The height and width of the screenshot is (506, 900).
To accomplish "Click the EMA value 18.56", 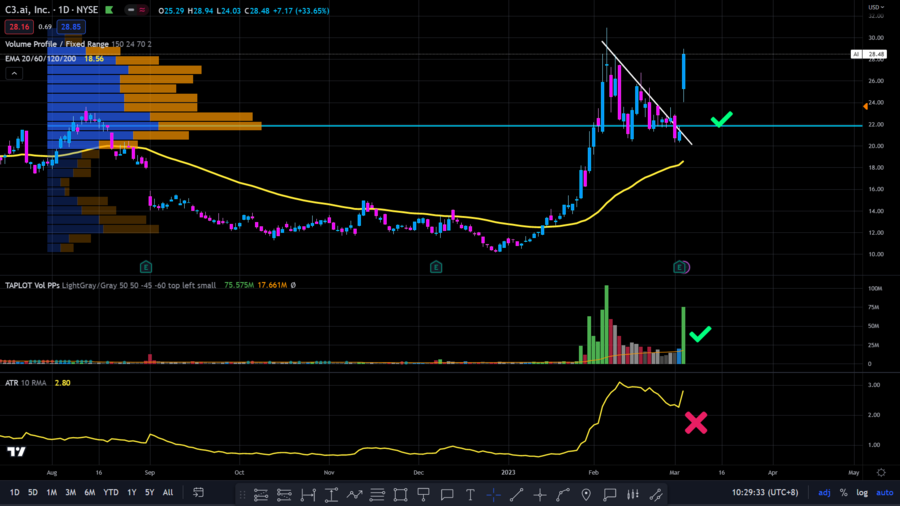I will click(94, 59).
